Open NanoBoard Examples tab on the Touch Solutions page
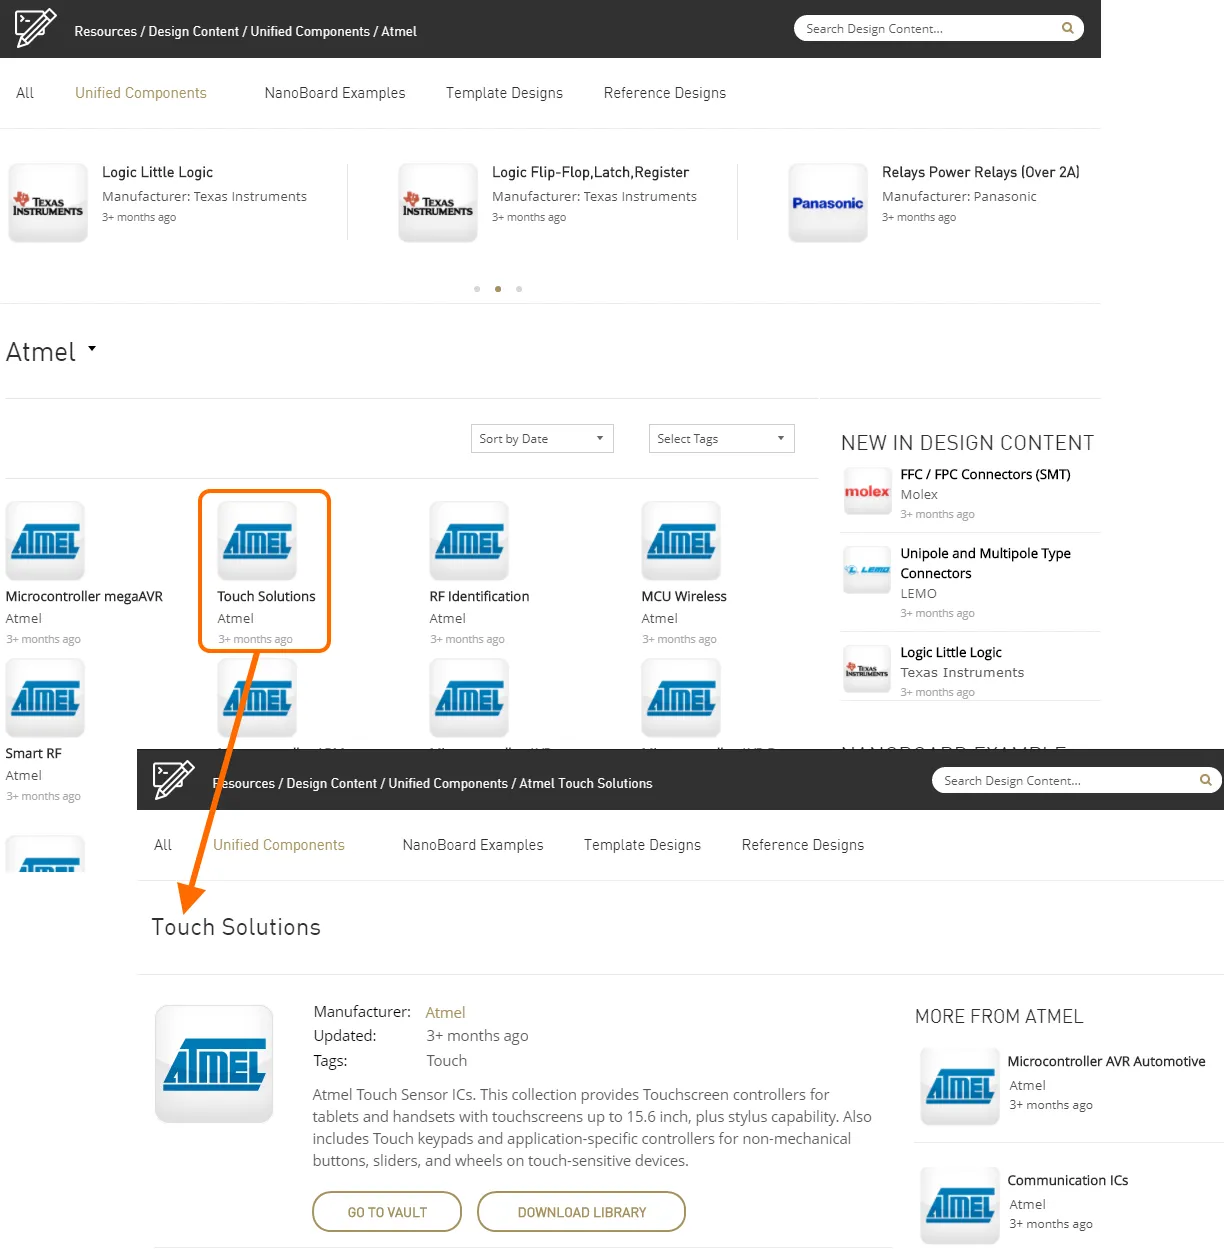This screenshot has width=1224, height=1251. pos(473,845)
